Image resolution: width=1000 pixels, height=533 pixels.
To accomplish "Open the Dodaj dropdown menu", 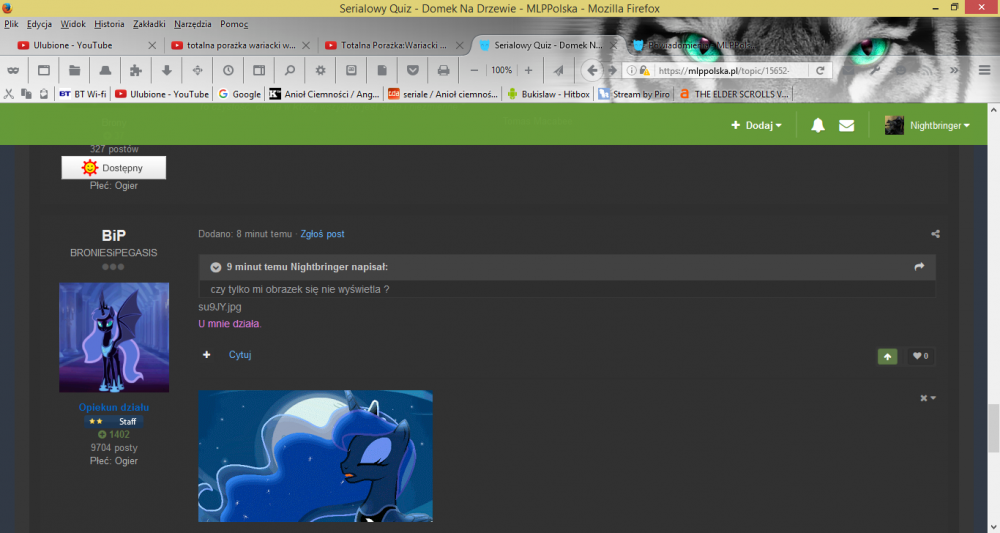I will click(756, 126).
